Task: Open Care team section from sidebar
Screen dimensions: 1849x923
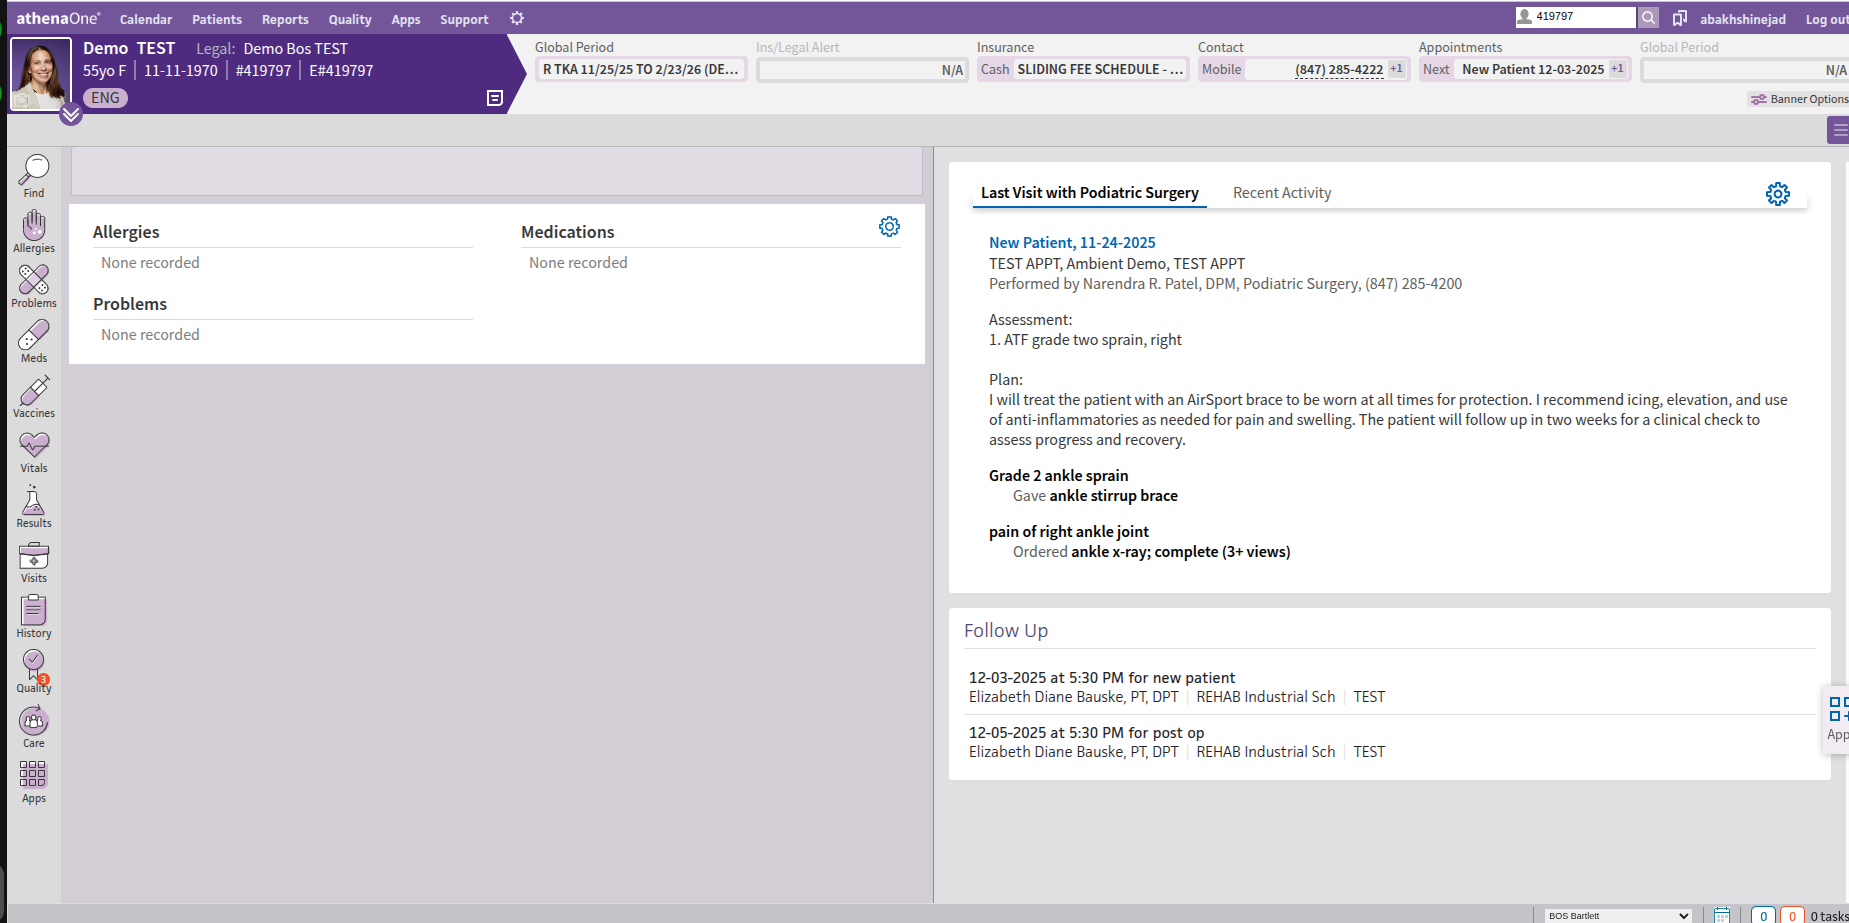Action: [34, 726]
